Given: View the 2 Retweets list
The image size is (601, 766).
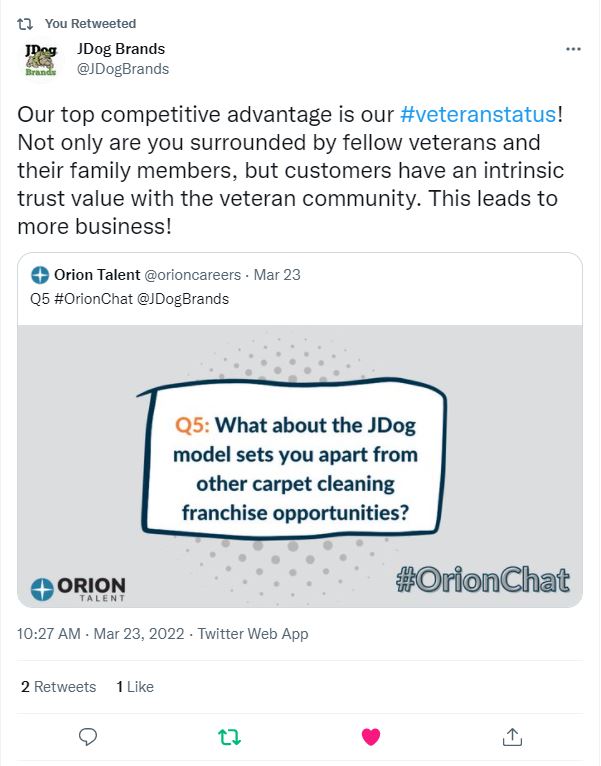Looking at the screenshot, I should coord(59,687).
